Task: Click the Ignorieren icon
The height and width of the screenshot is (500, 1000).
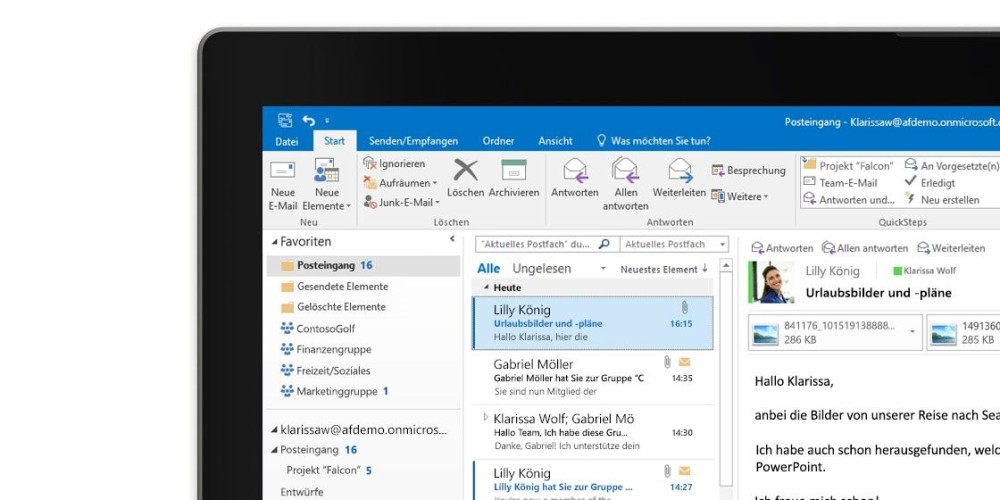Action: coord(370,163)
